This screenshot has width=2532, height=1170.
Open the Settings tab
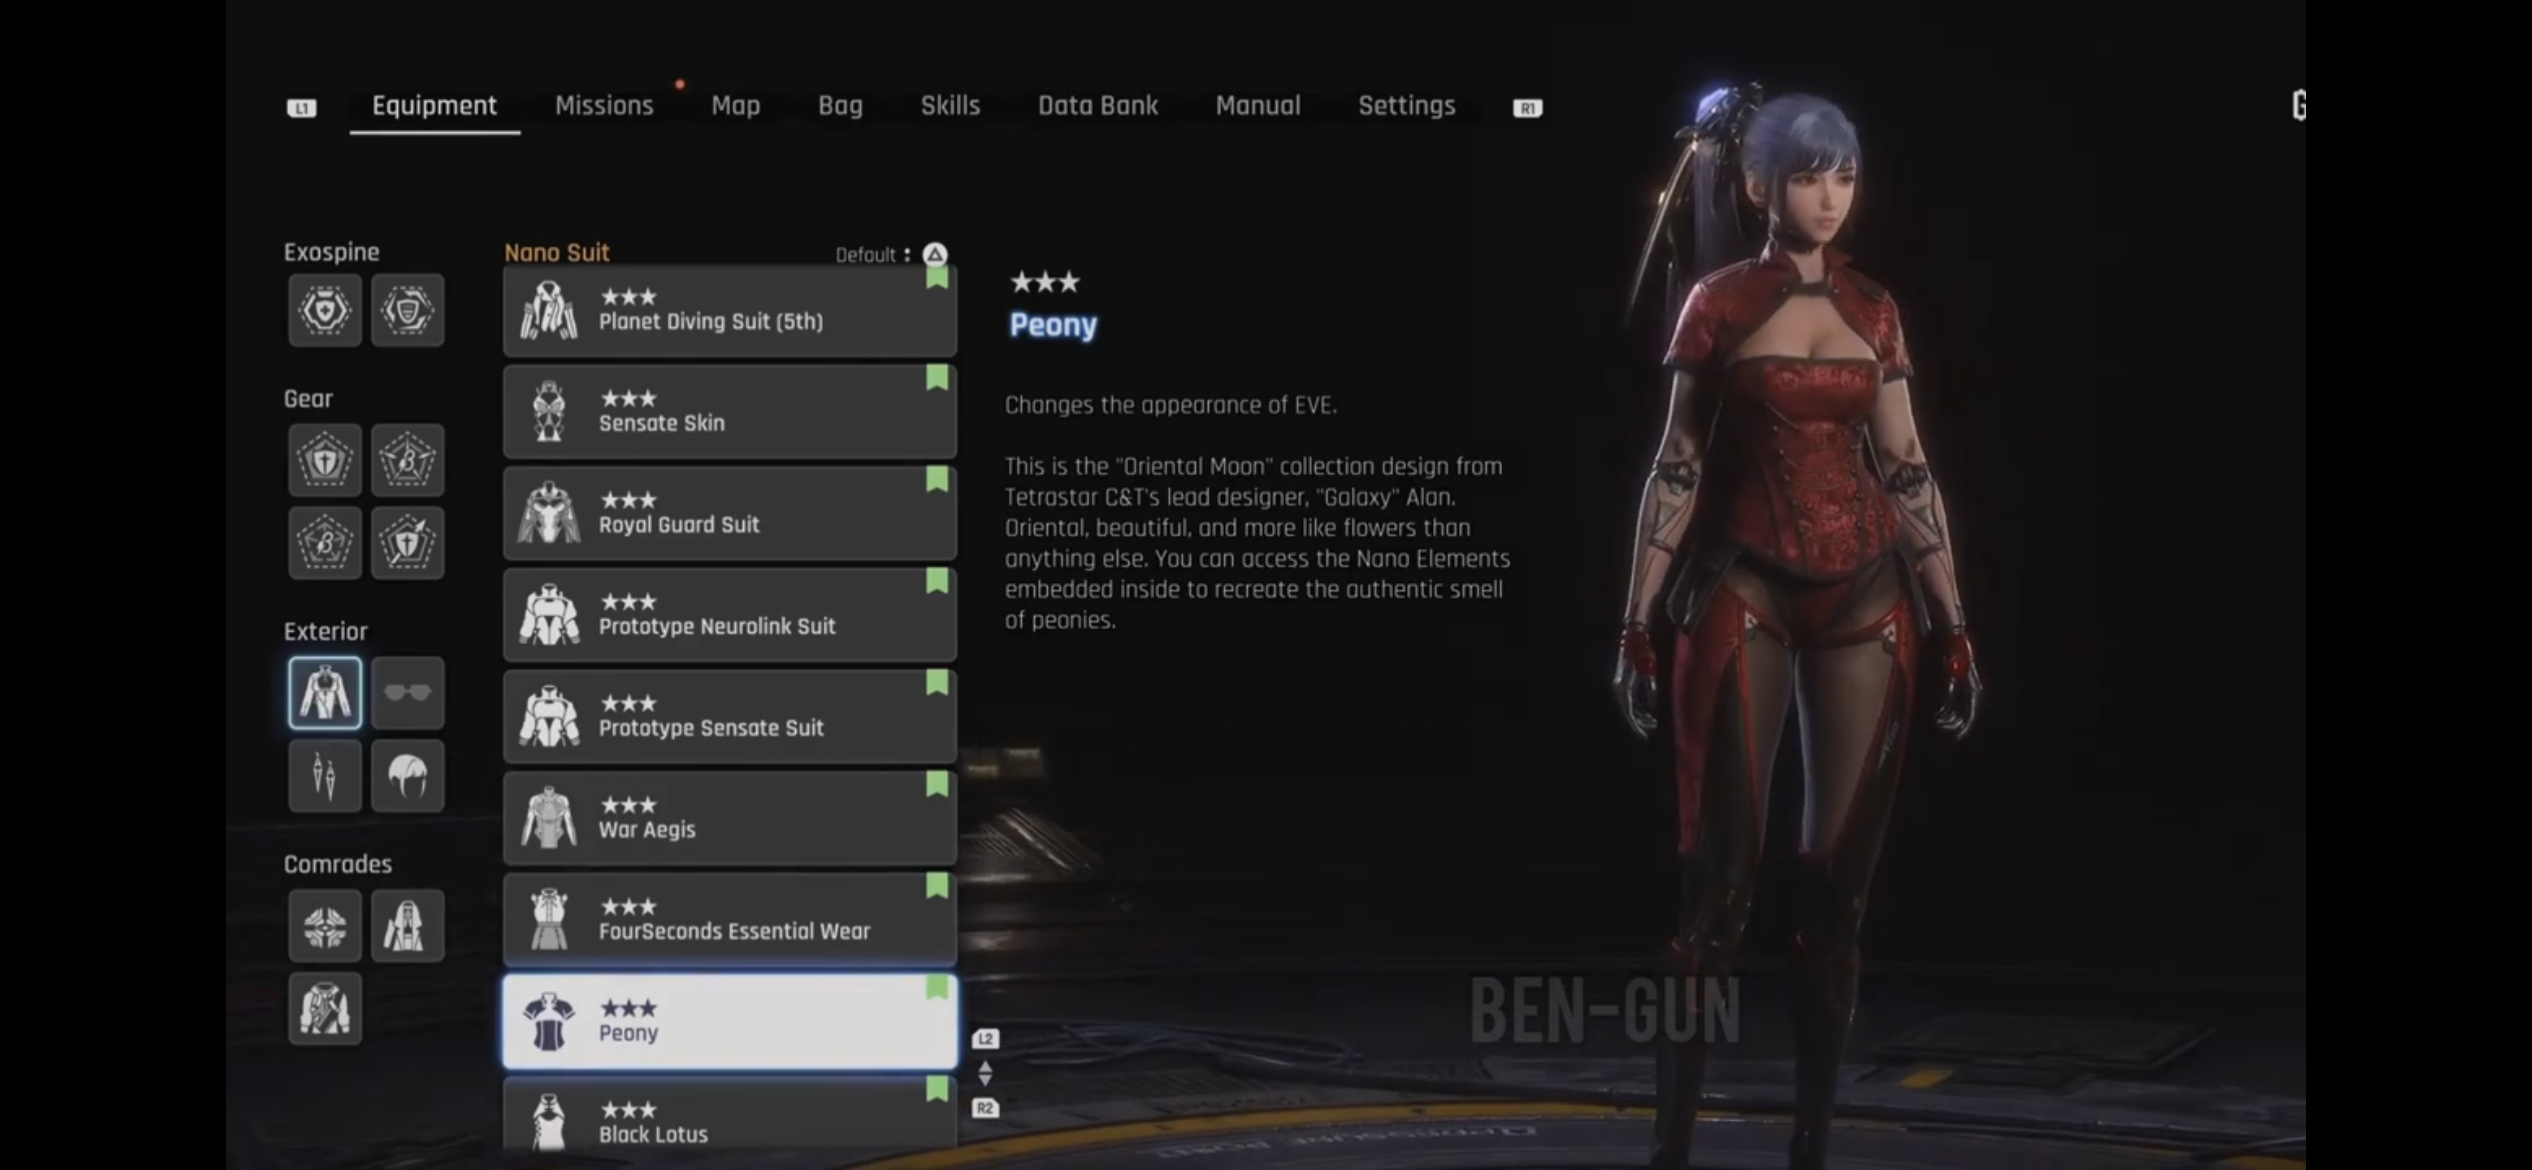(1406, 105)
